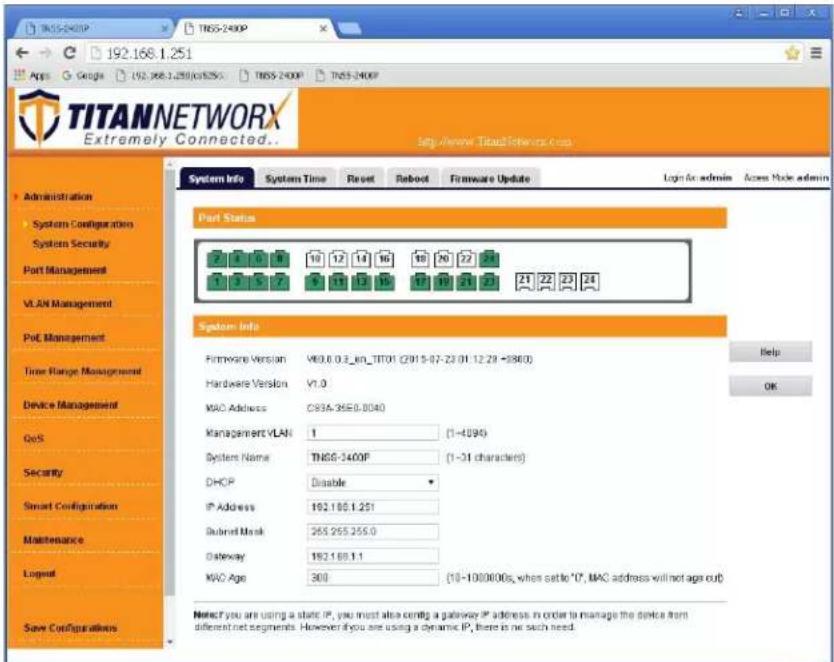
Task: Open System Configuration submenu item
Action: pyautogui.click(x=83, y=224)
